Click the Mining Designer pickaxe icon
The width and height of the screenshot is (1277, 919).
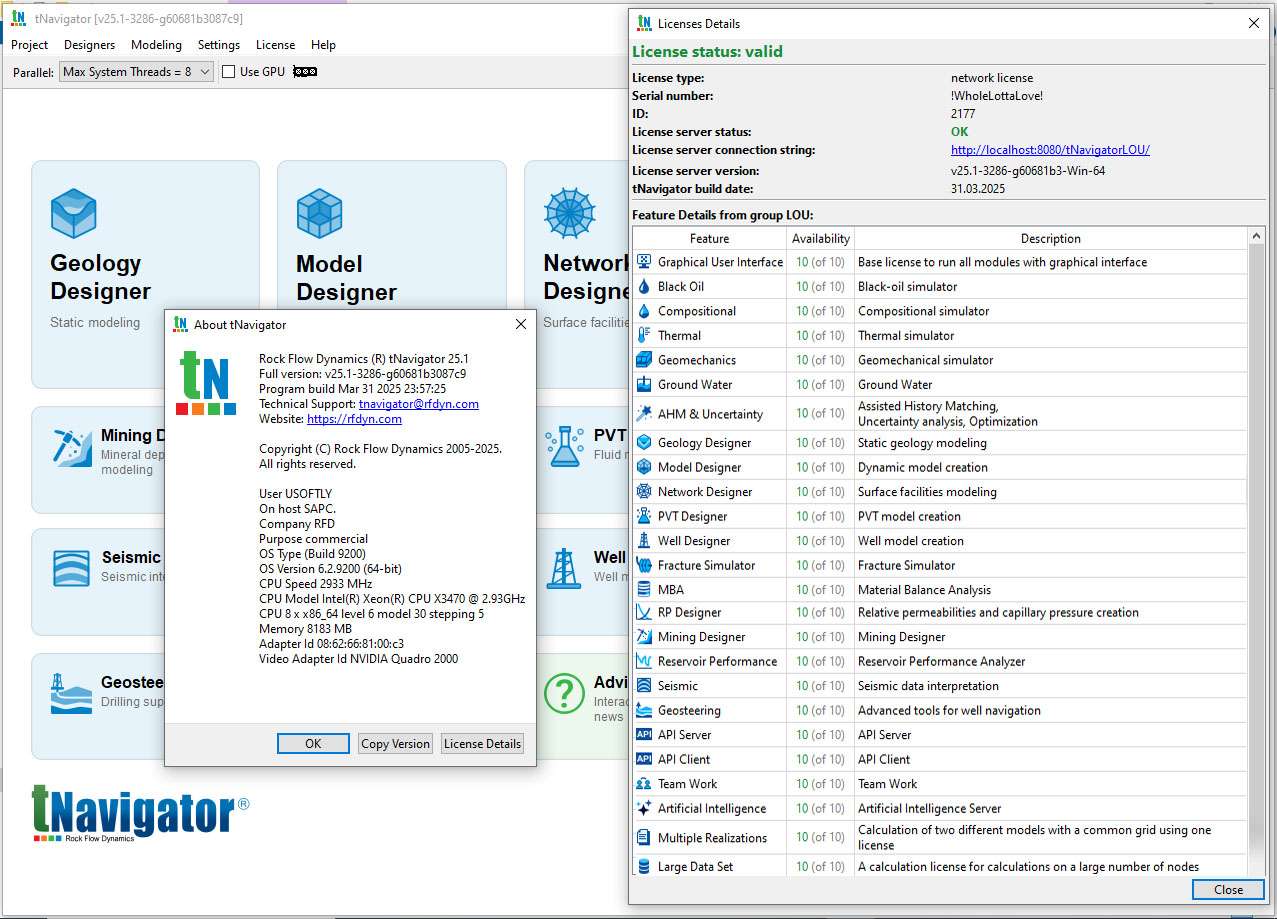pyautogui.click(x=72, y=447)
